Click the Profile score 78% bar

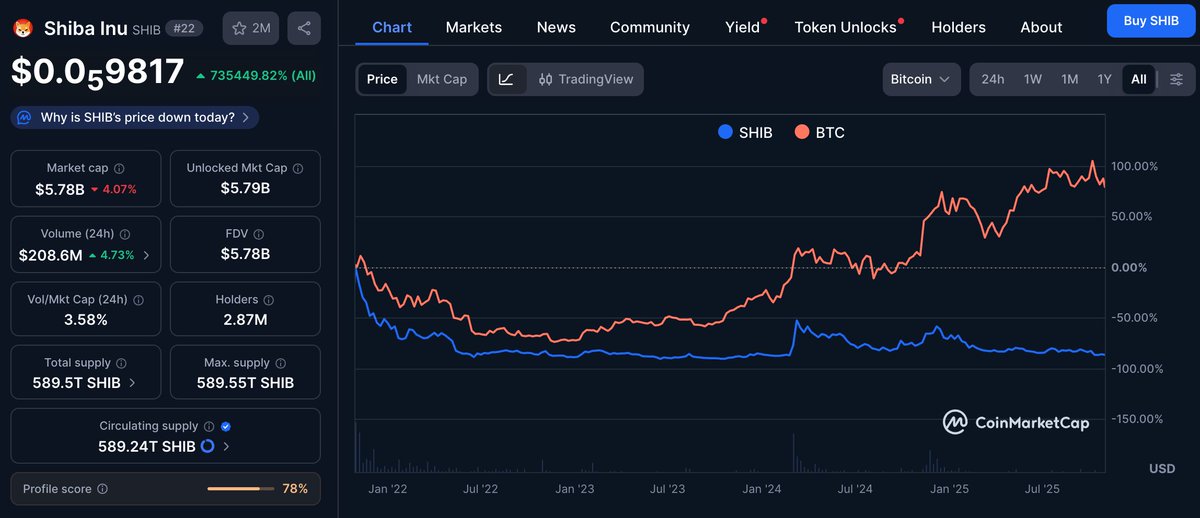pyautogui.click(x=240, y=489)
